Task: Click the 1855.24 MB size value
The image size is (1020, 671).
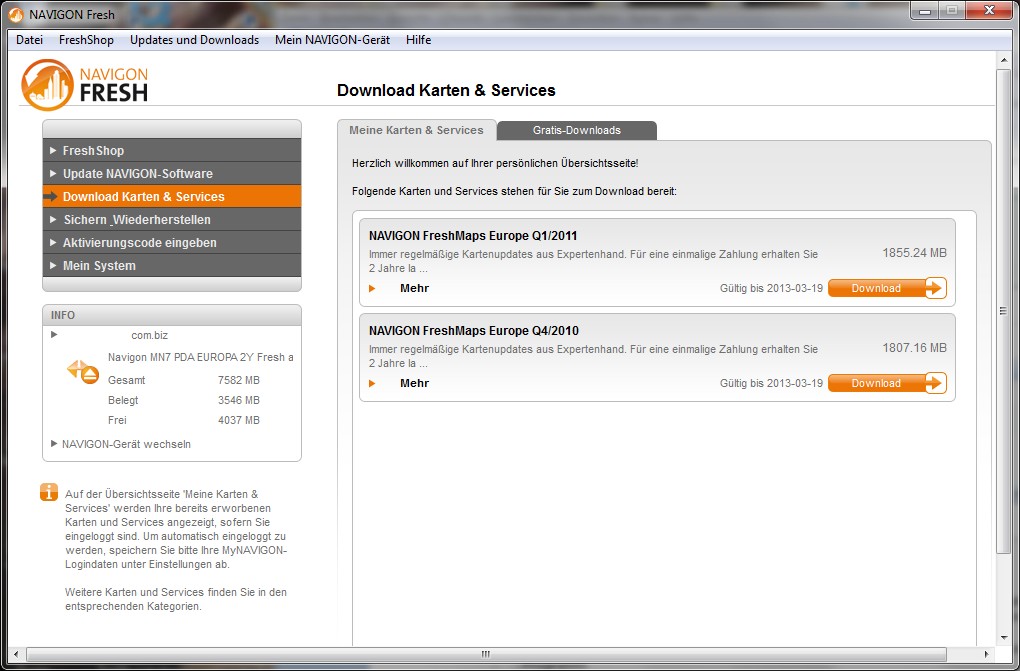Action: coord(914,253)
